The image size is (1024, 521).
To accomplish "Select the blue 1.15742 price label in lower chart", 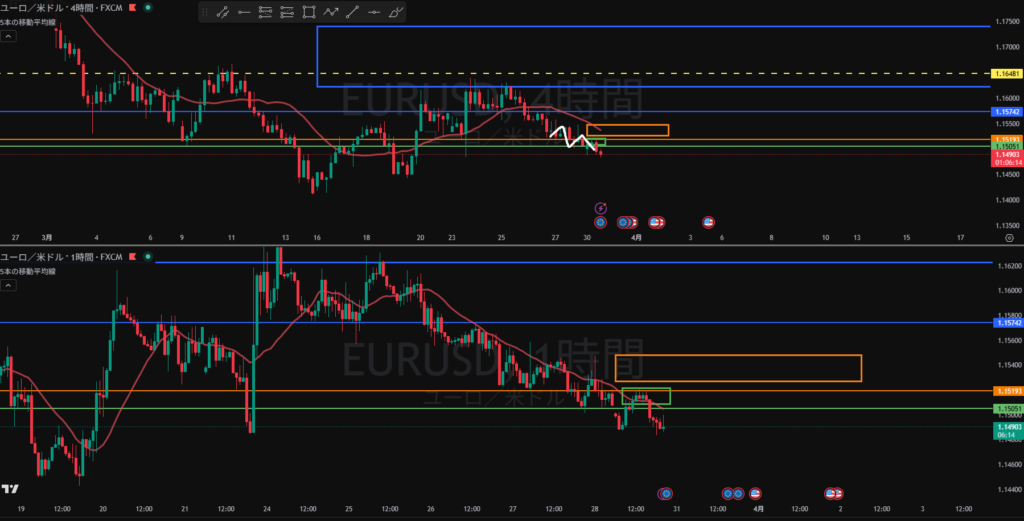I will pyautogui.click(x=1005, y=323).
